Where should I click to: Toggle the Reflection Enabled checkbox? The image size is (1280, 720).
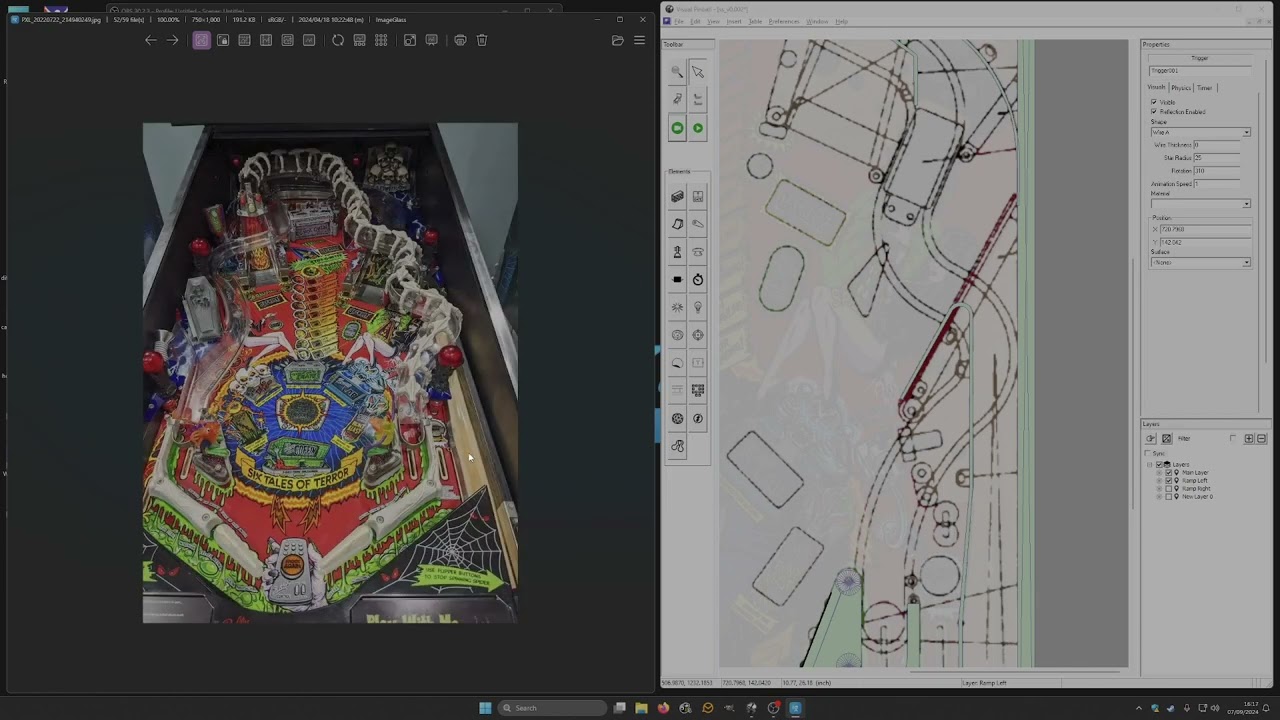pos(1154,111)
